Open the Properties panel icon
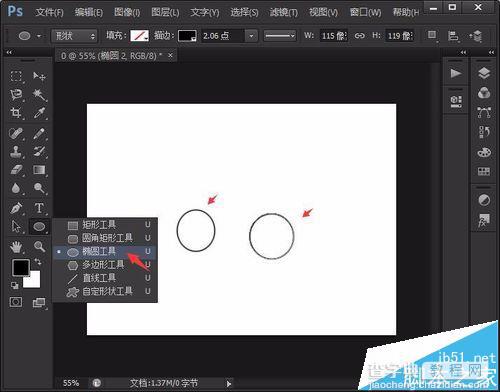The image size is (500, 392). click(456, 101)
